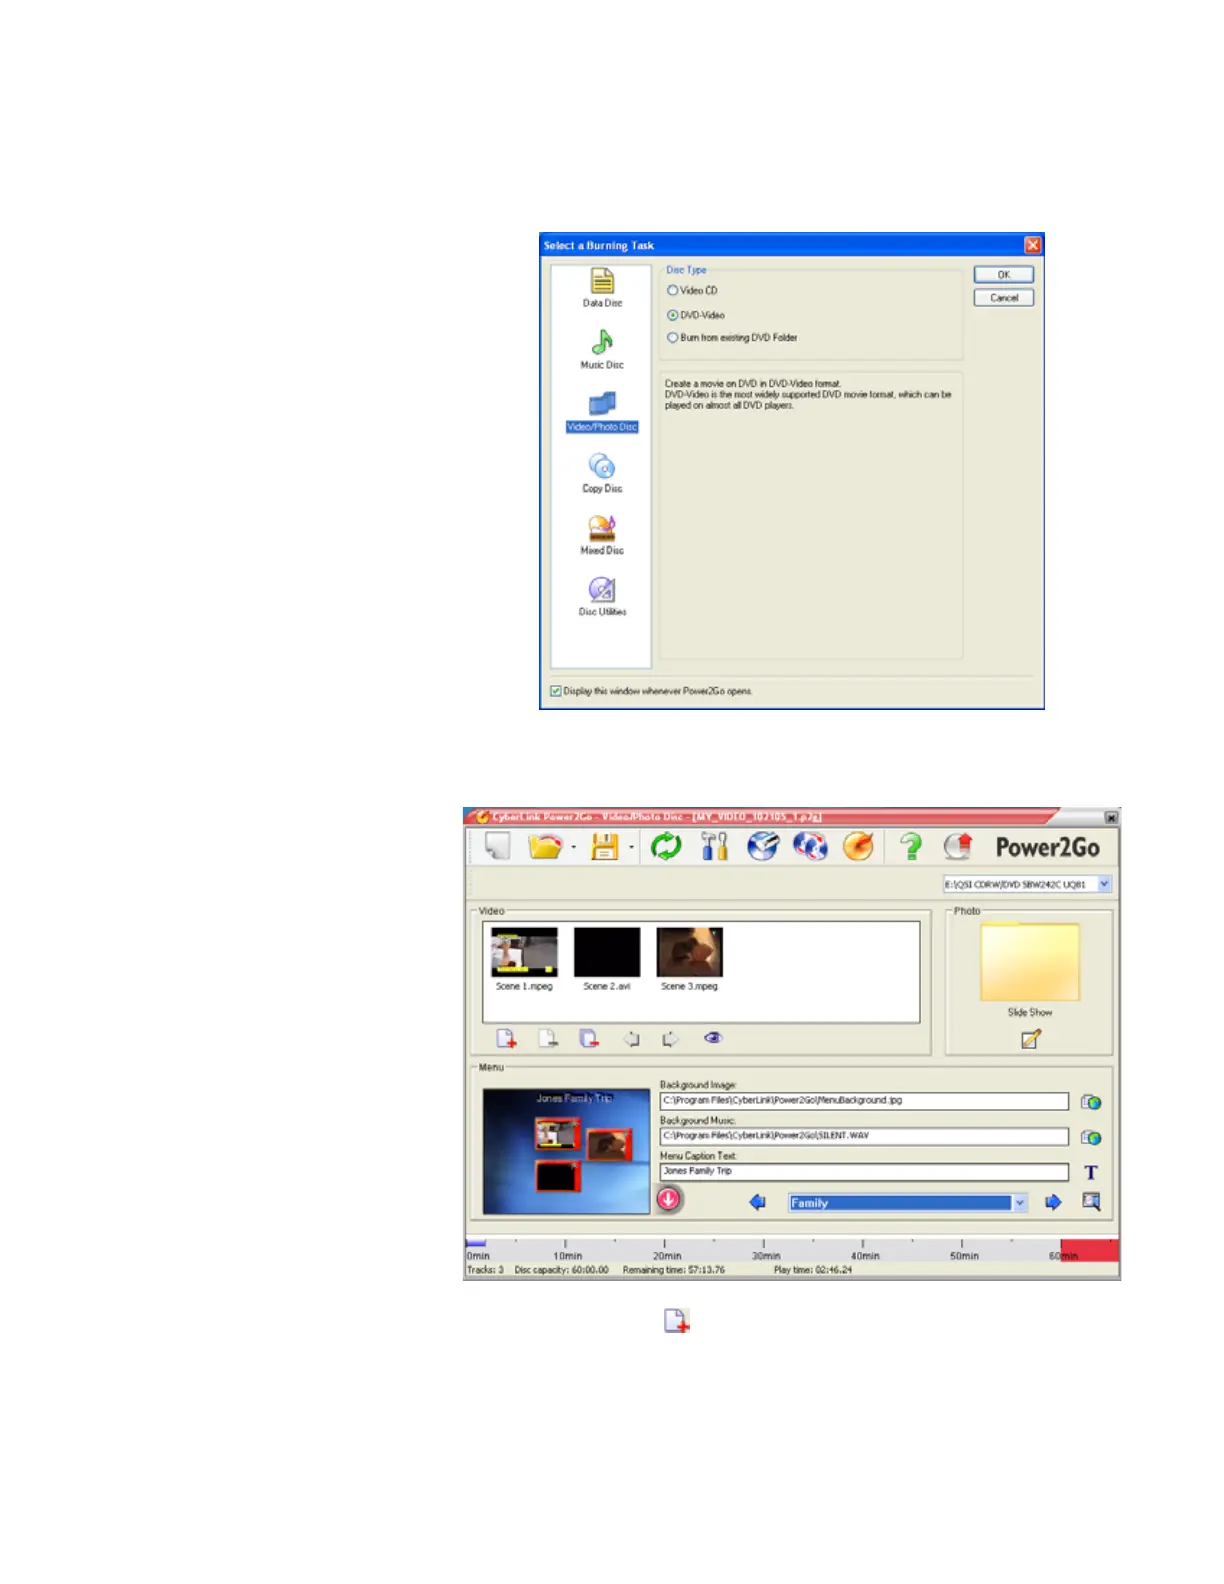Go to next menu template arrow
Screen dimensions: 1224x1584
[1053, 1202]
